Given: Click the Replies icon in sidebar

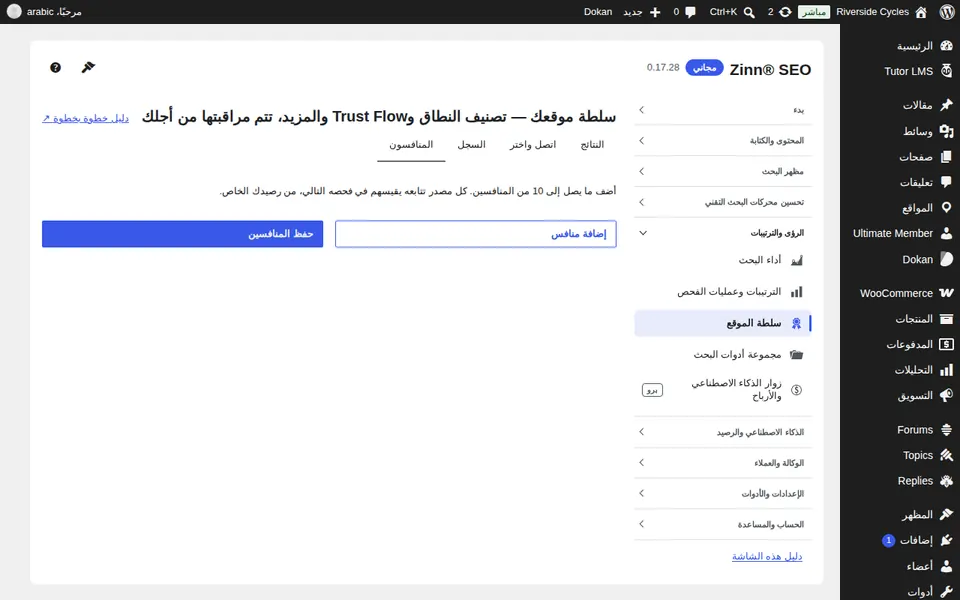Looking at the screenshot, I should coord(947,481).
